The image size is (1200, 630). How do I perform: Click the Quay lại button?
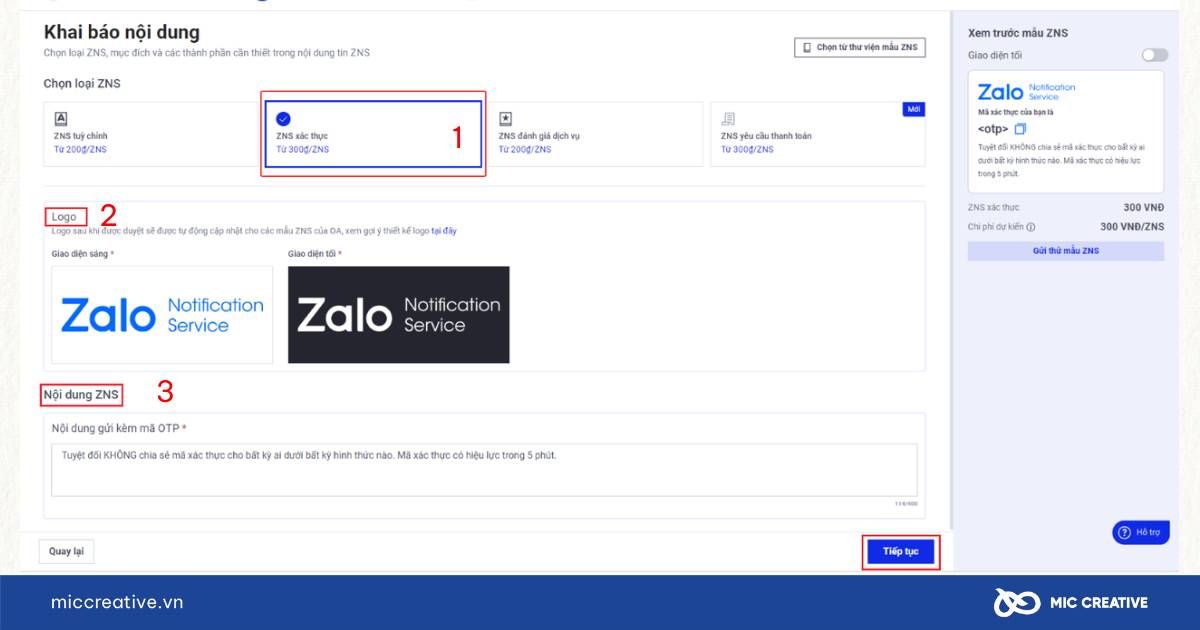pos(66,551)
